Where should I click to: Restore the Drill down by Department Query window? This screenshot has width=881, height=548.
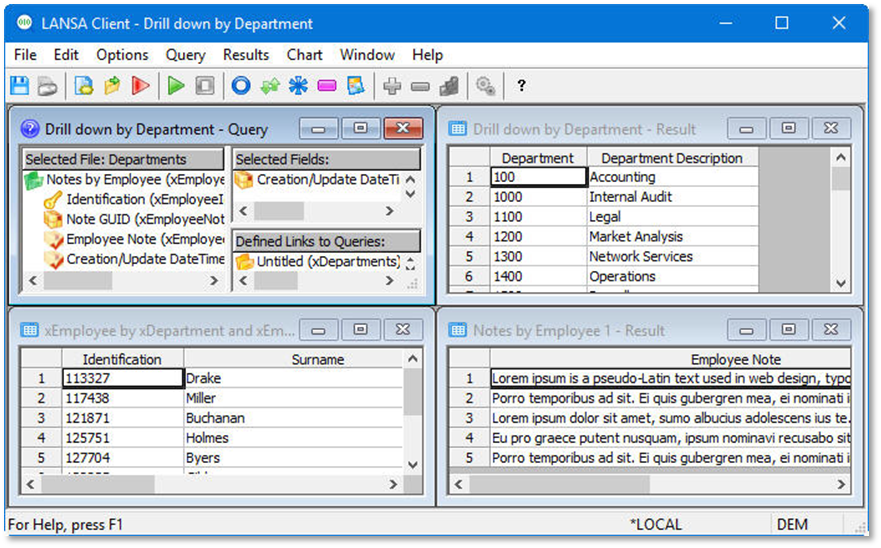point(360,128)
